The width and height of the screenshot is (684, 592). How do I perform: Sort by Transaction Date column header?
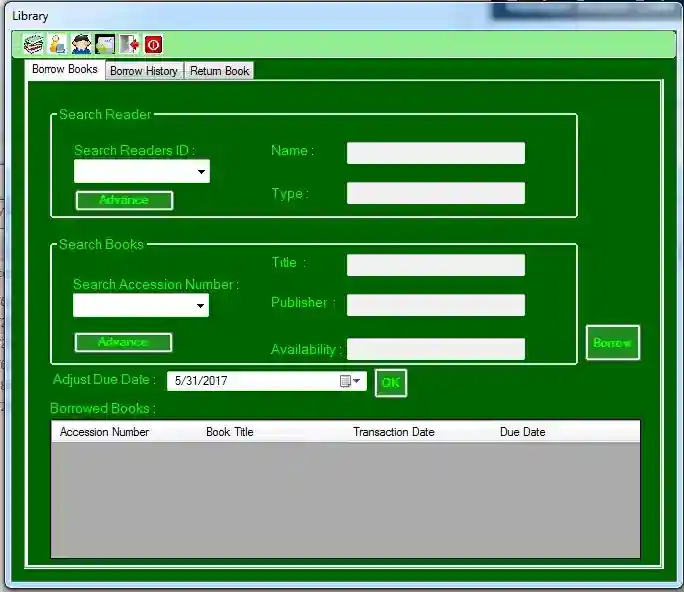(x=393, y=432)
